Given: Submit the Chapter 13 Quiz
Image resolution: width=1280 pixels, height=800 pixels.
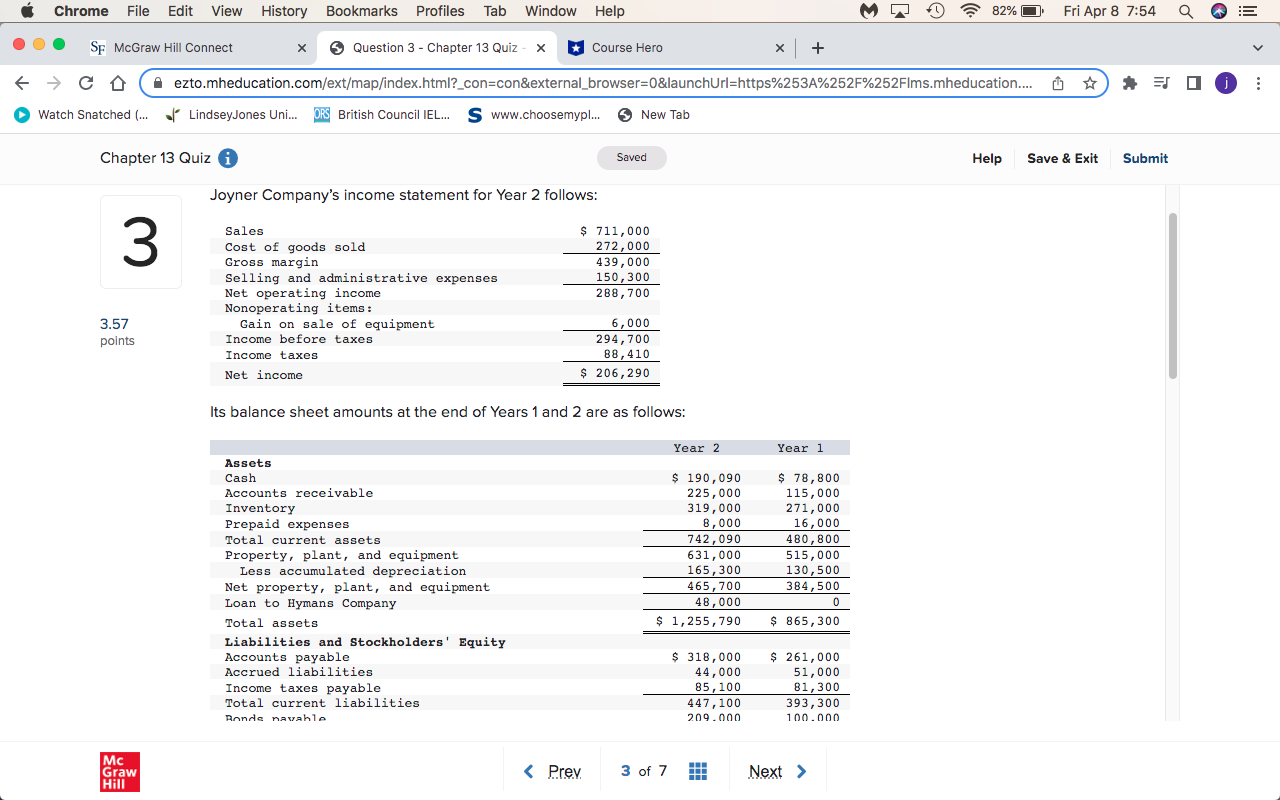Looking at the screenshot, I should (x=1144, y=158).
